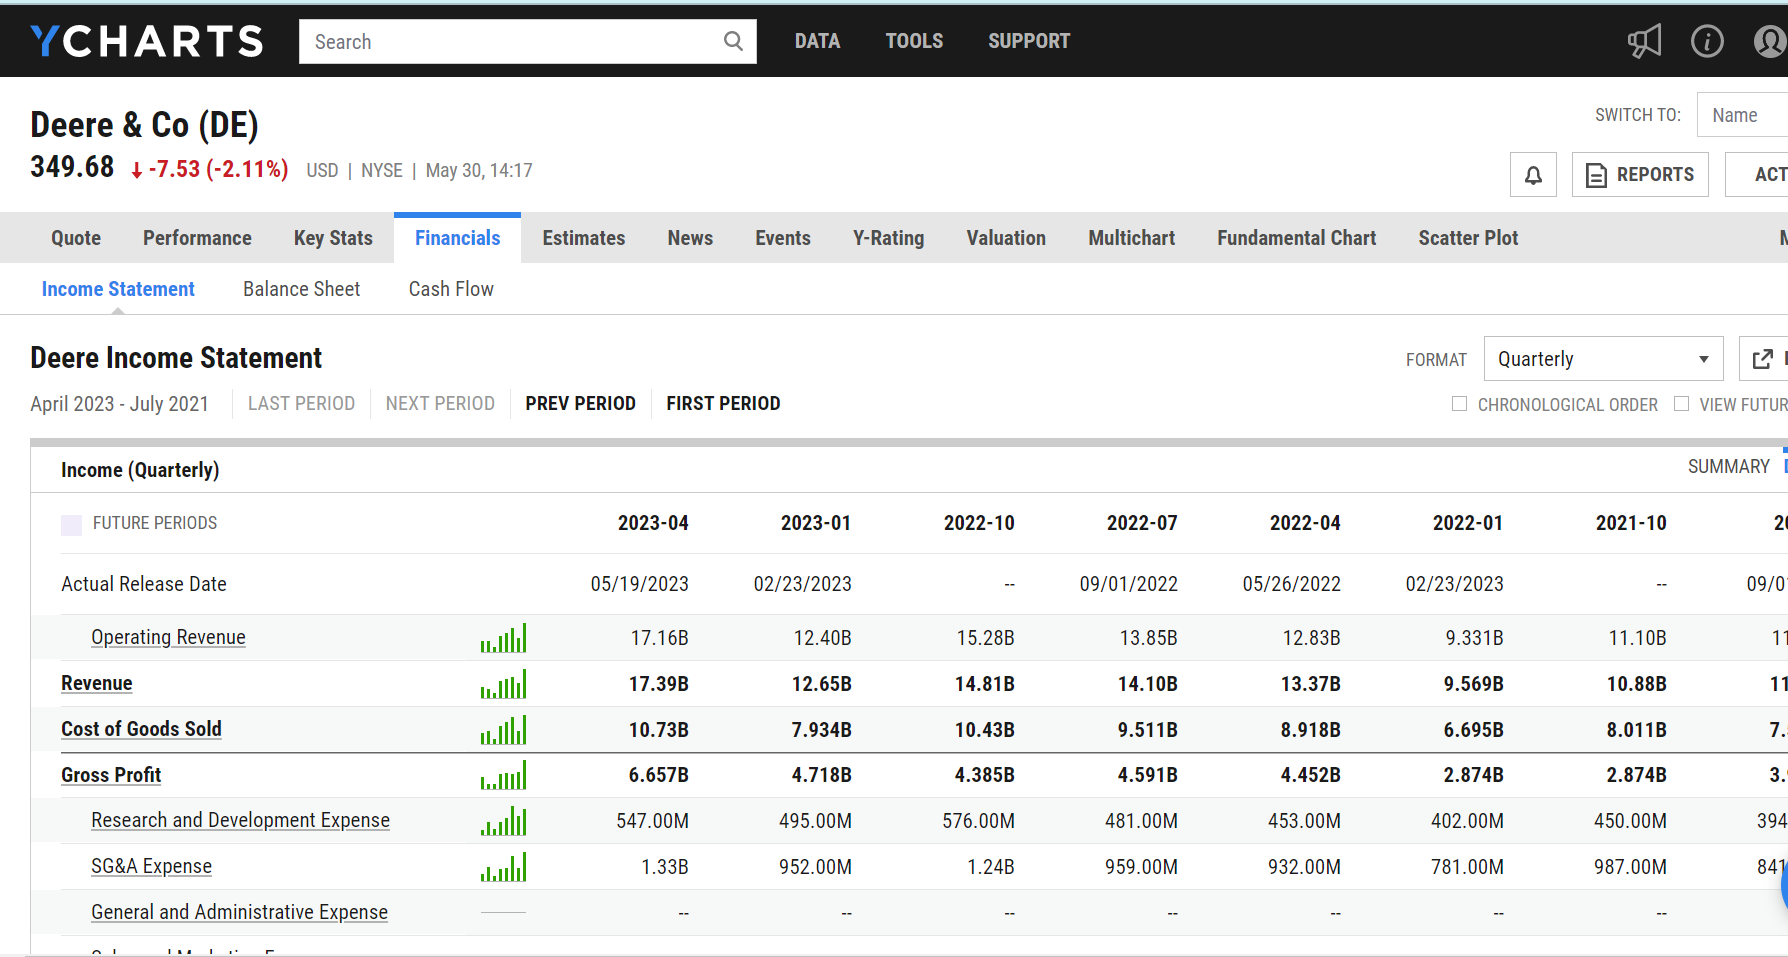Click the SUMMARY view link
The width and height of the screenshot is (1788, 957).
1728,467
